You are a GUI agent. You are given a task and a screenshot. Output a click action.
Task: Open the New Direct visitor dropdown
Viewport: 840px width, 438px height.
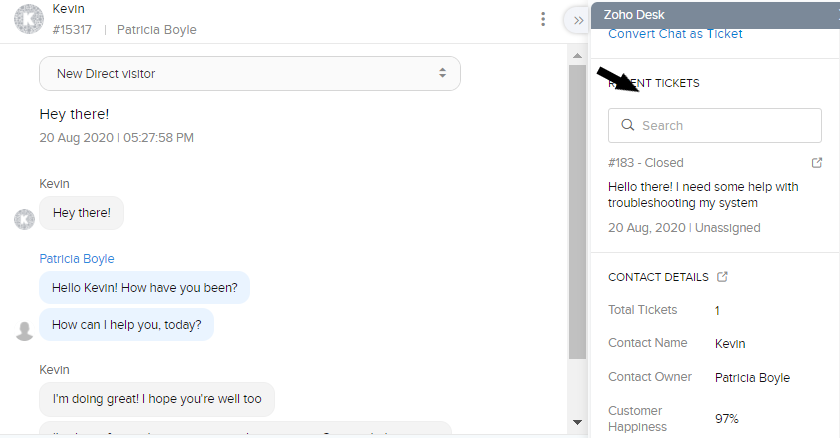click(250, 73)
